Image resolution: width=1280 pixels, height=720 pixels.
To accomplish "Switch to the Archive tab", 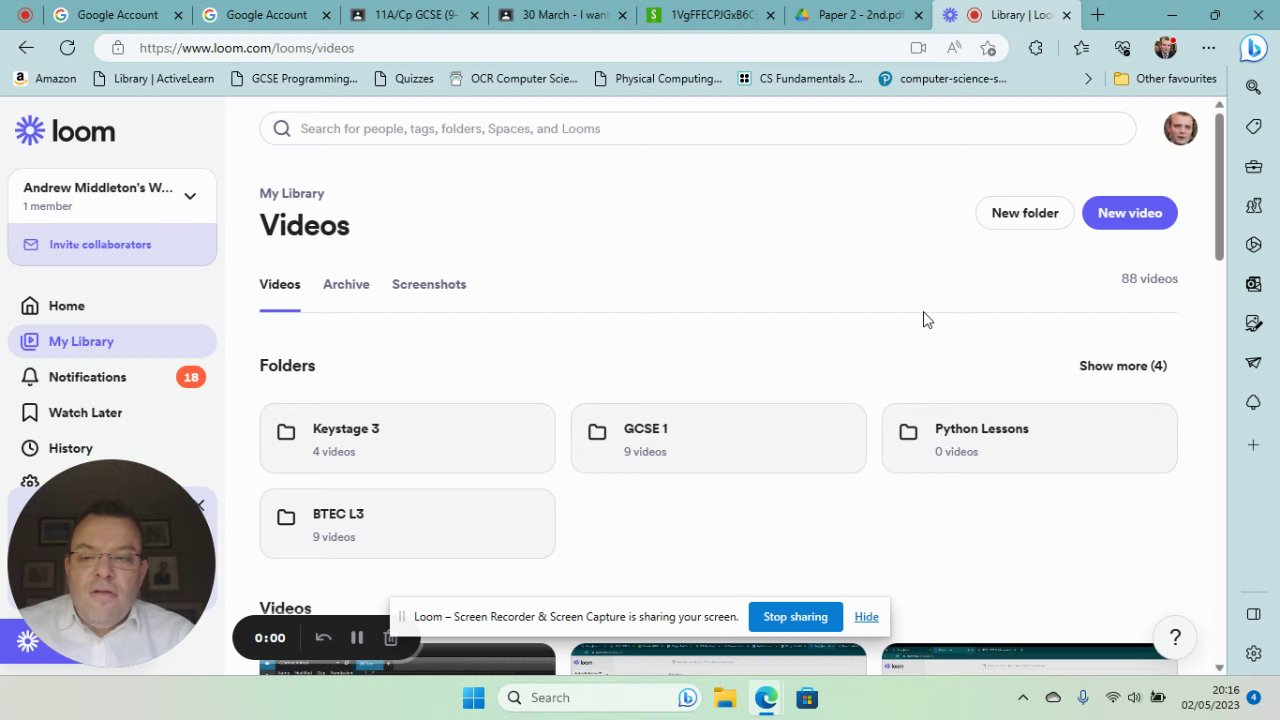I will (x=346, y=284).
